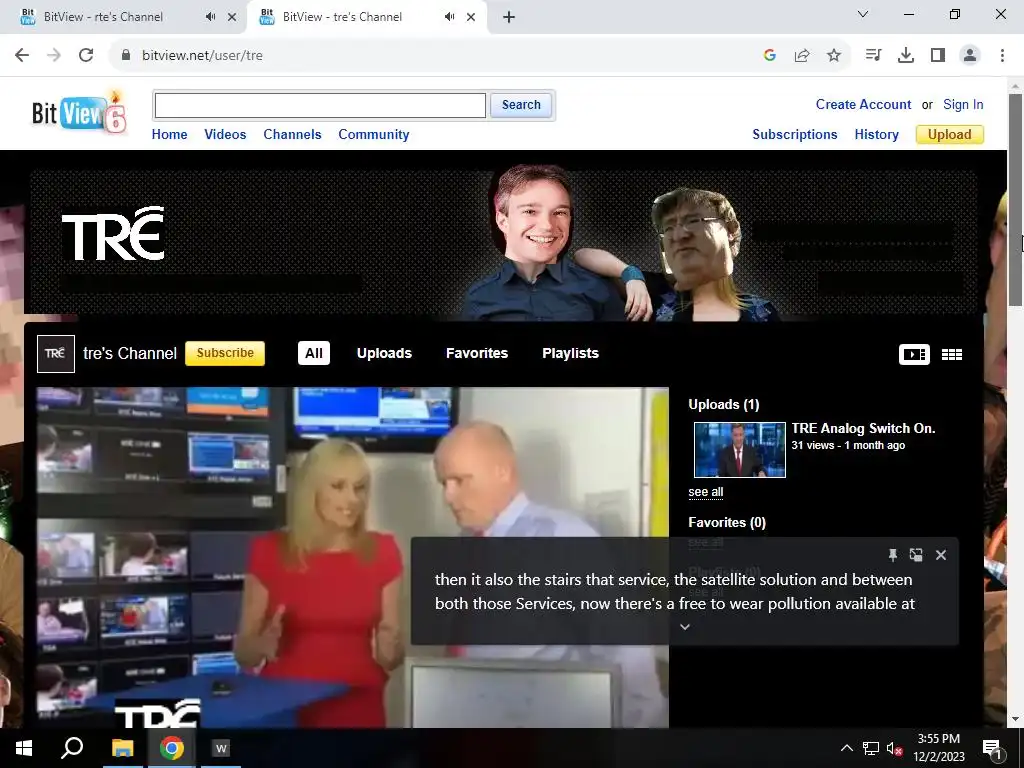The width and height of the screenshot is (1024, 768).
Task: Bookmark this page with the star icon
Action: 834,56
